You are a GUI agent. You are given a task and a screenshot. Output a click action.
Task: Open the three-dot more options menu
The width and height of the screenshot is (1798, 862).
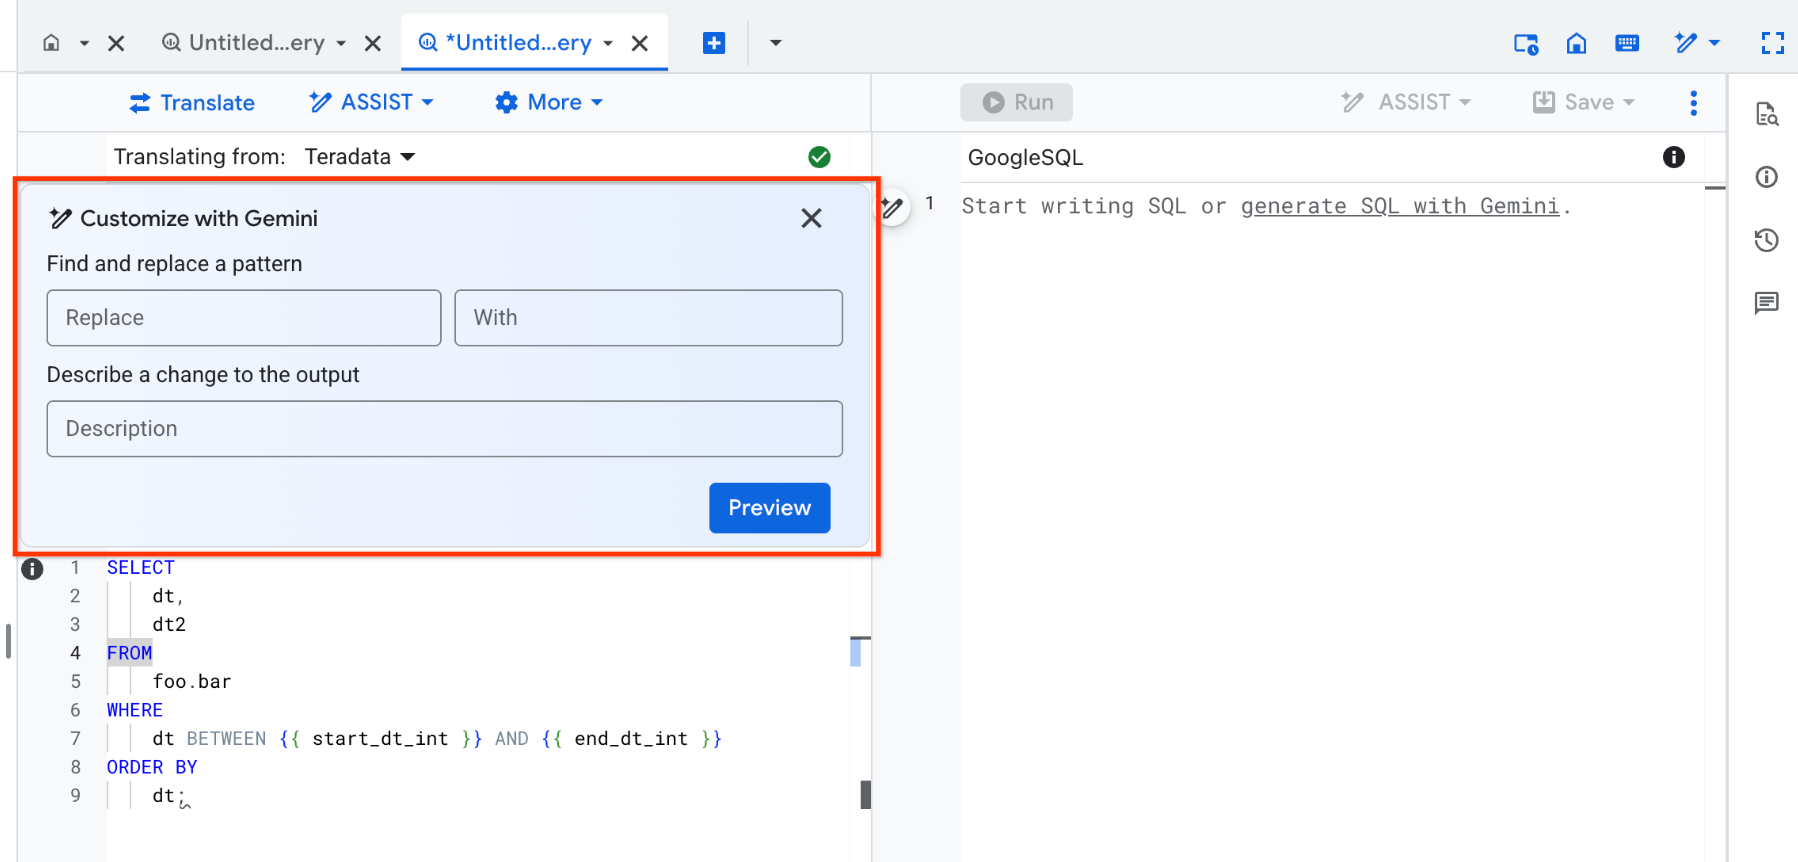1693,103
